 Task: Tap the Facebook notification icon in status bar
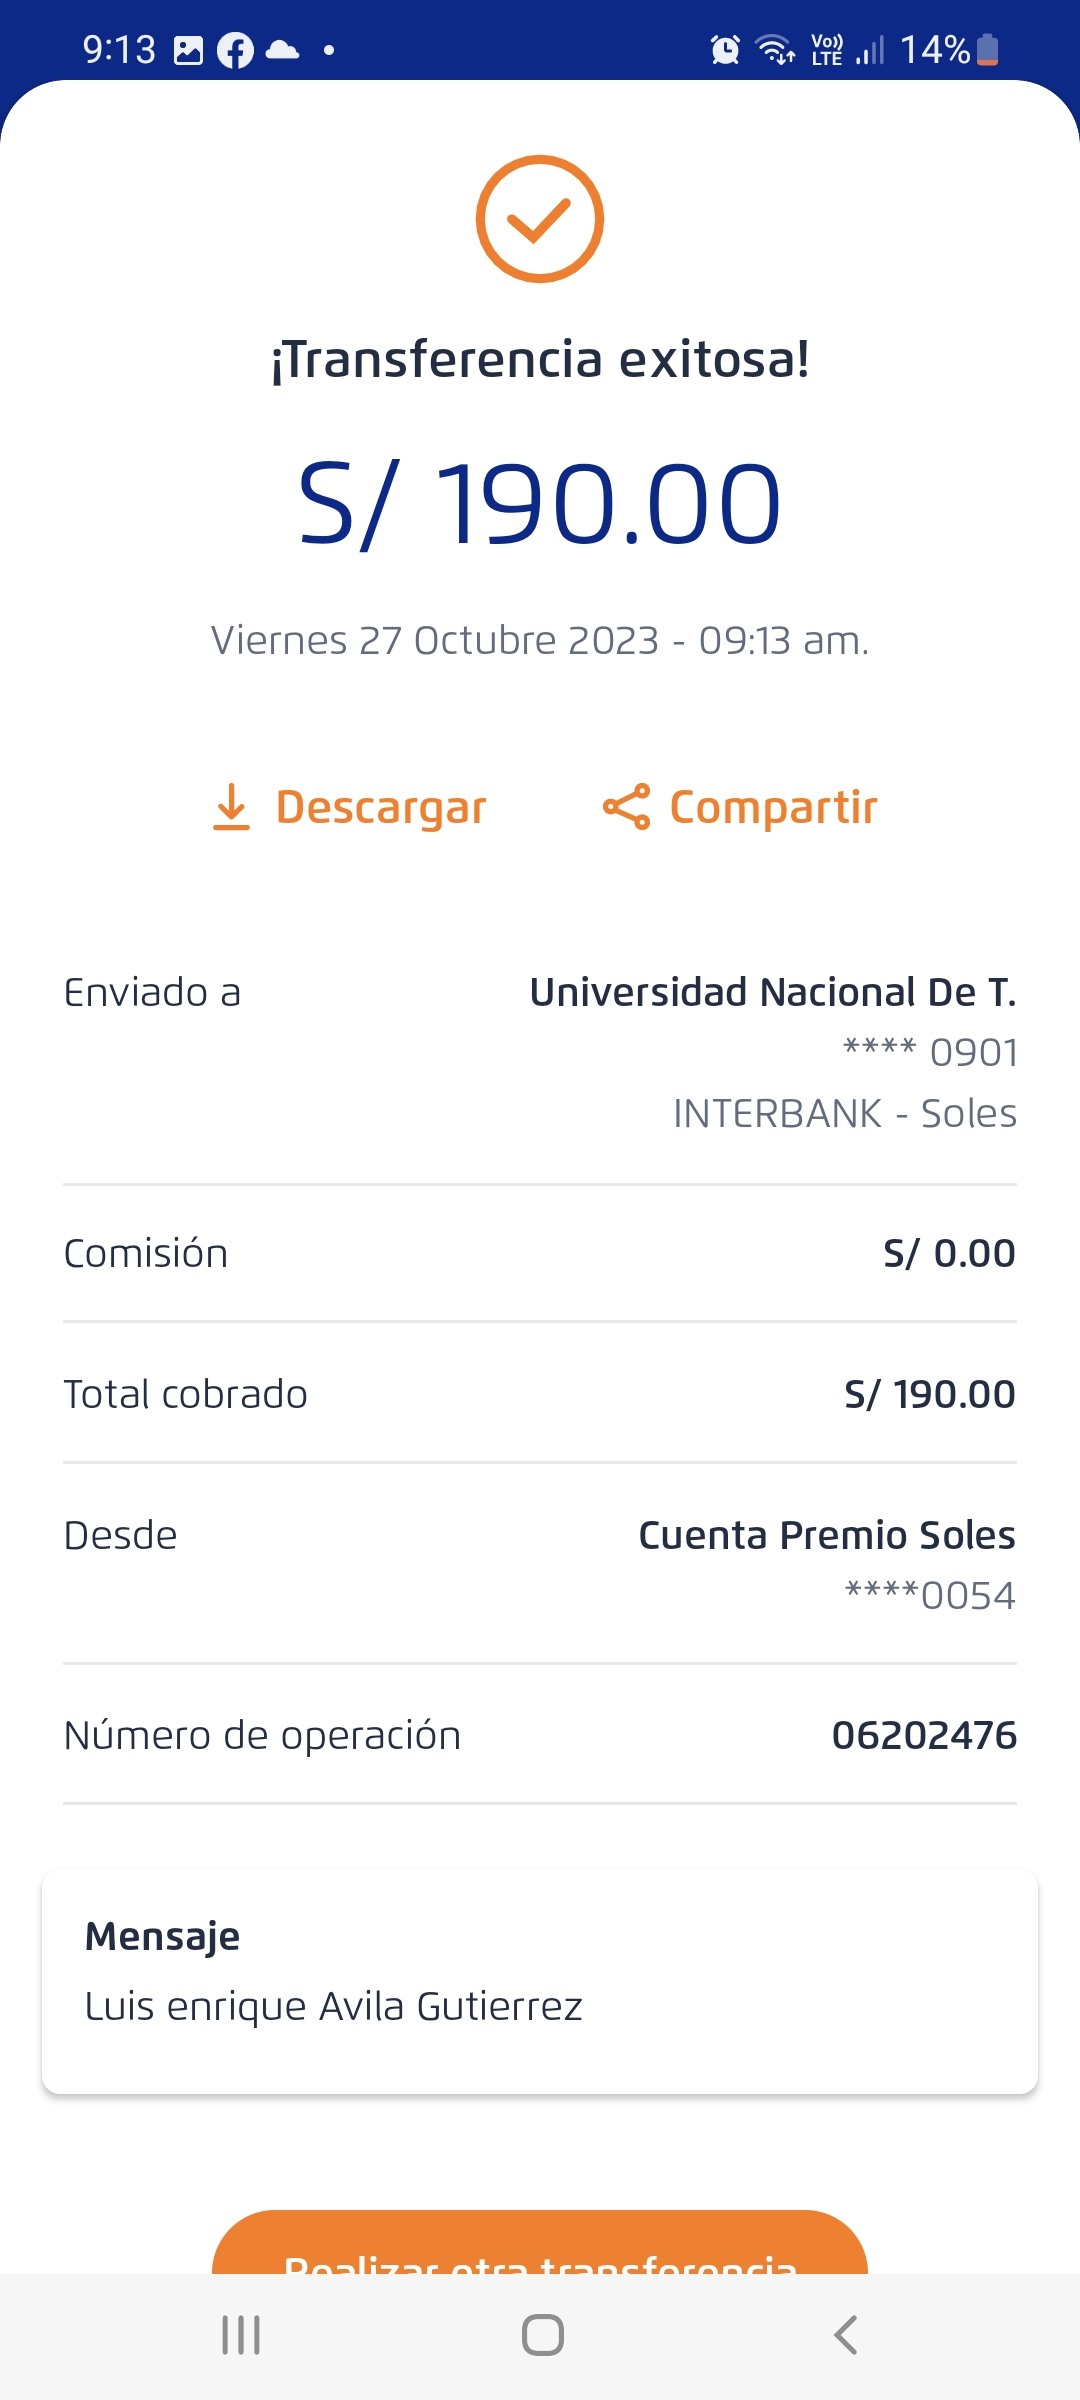tap(235, 50)
